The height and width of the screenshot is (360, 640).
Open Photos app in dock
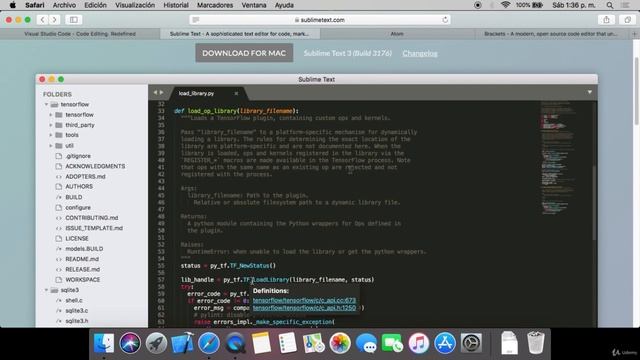point(340,343)
